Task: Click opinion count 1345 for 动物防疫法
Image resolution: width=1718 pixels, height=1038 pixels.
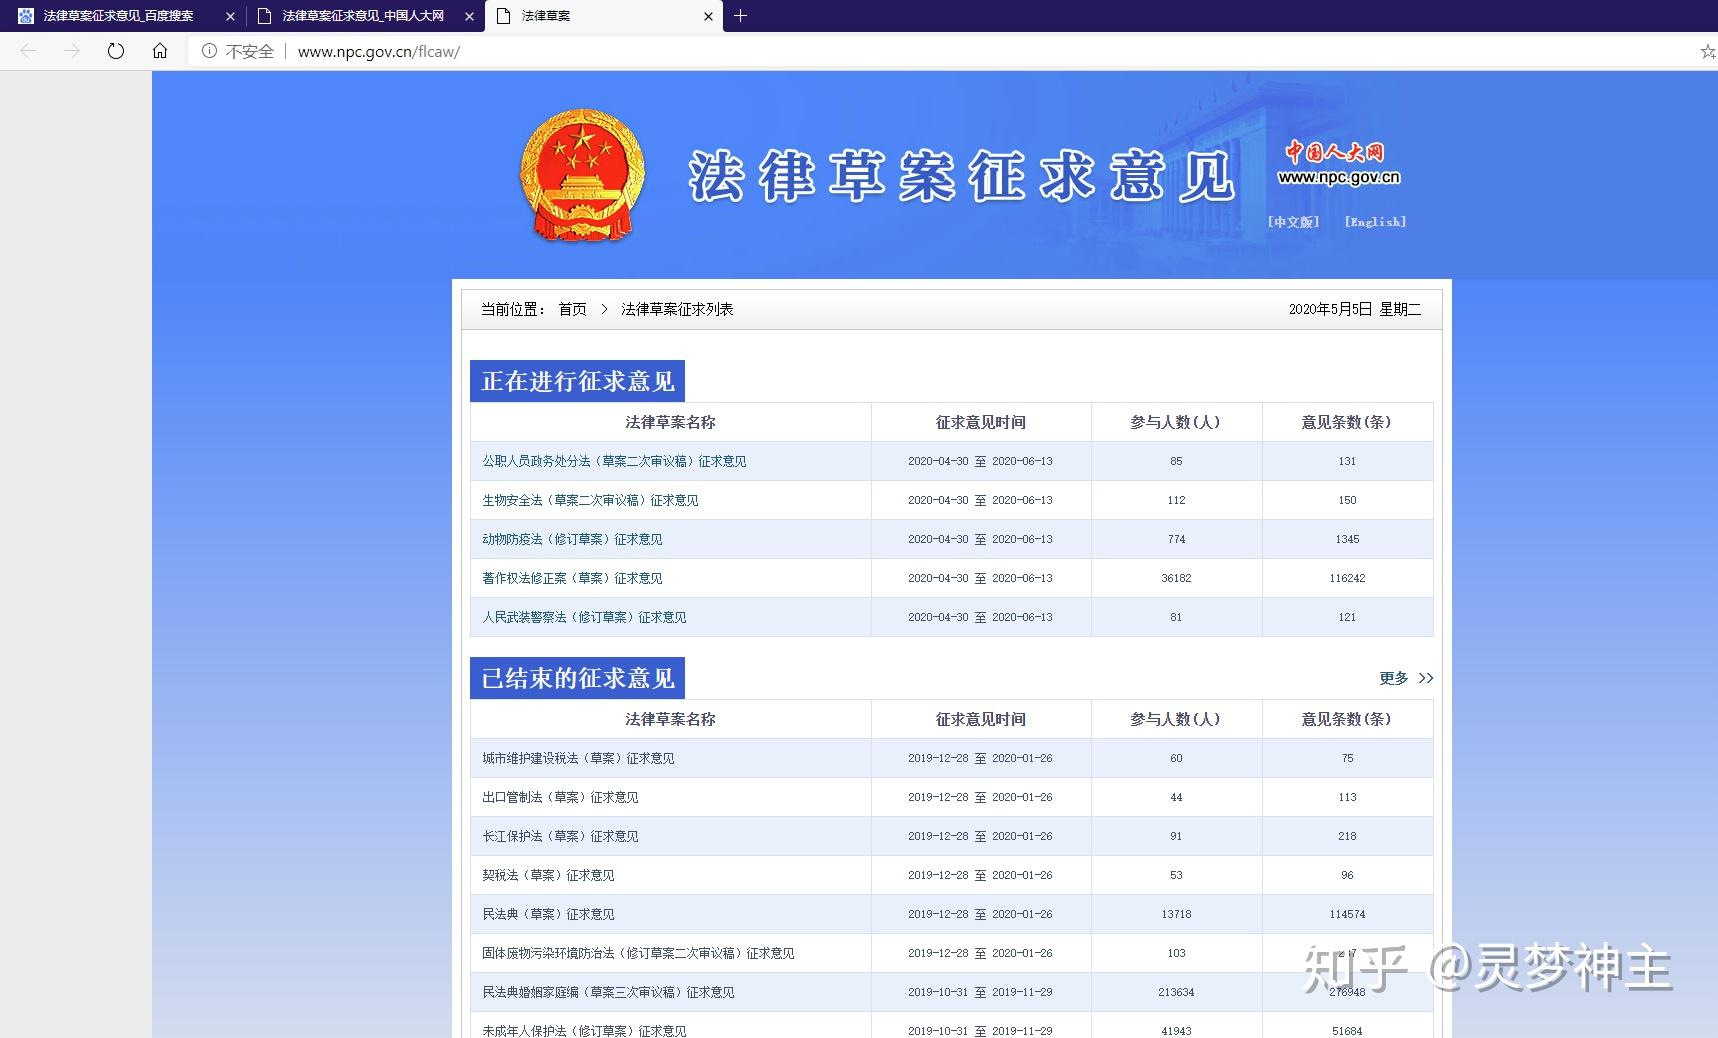Action: 1347,539
